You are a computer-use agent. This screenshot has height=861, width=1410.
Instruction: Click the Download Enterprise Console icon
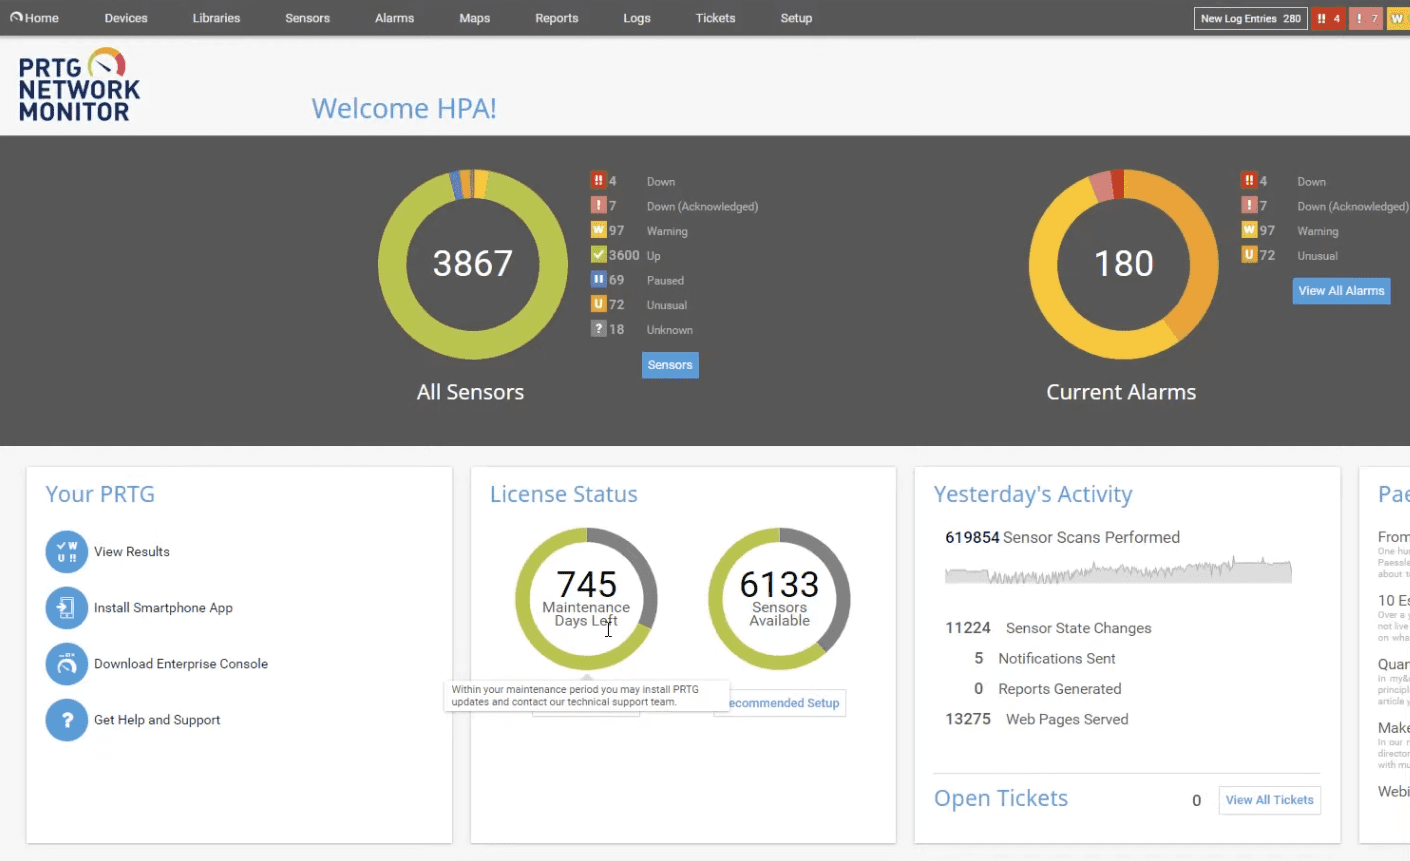(66, 664)
